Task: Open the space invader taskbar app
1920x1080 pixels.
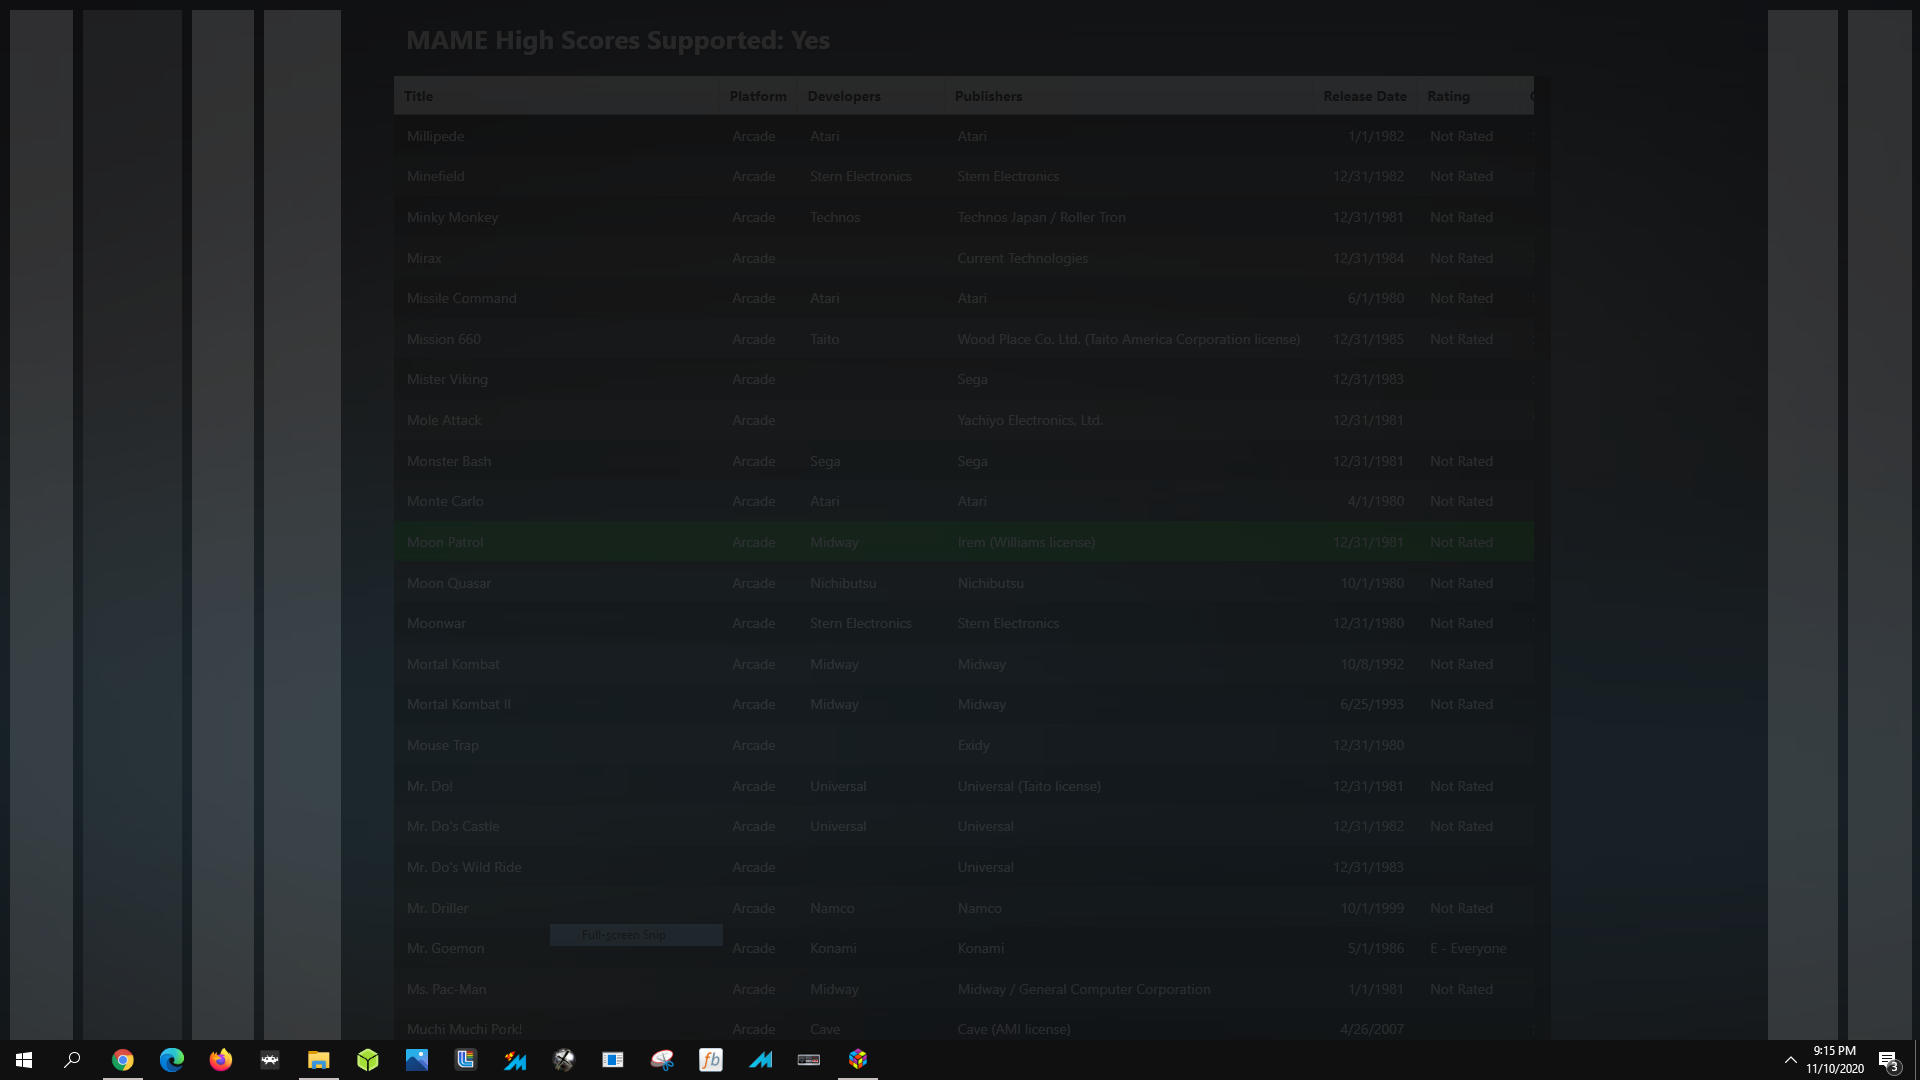Action: coord(270,1060)
